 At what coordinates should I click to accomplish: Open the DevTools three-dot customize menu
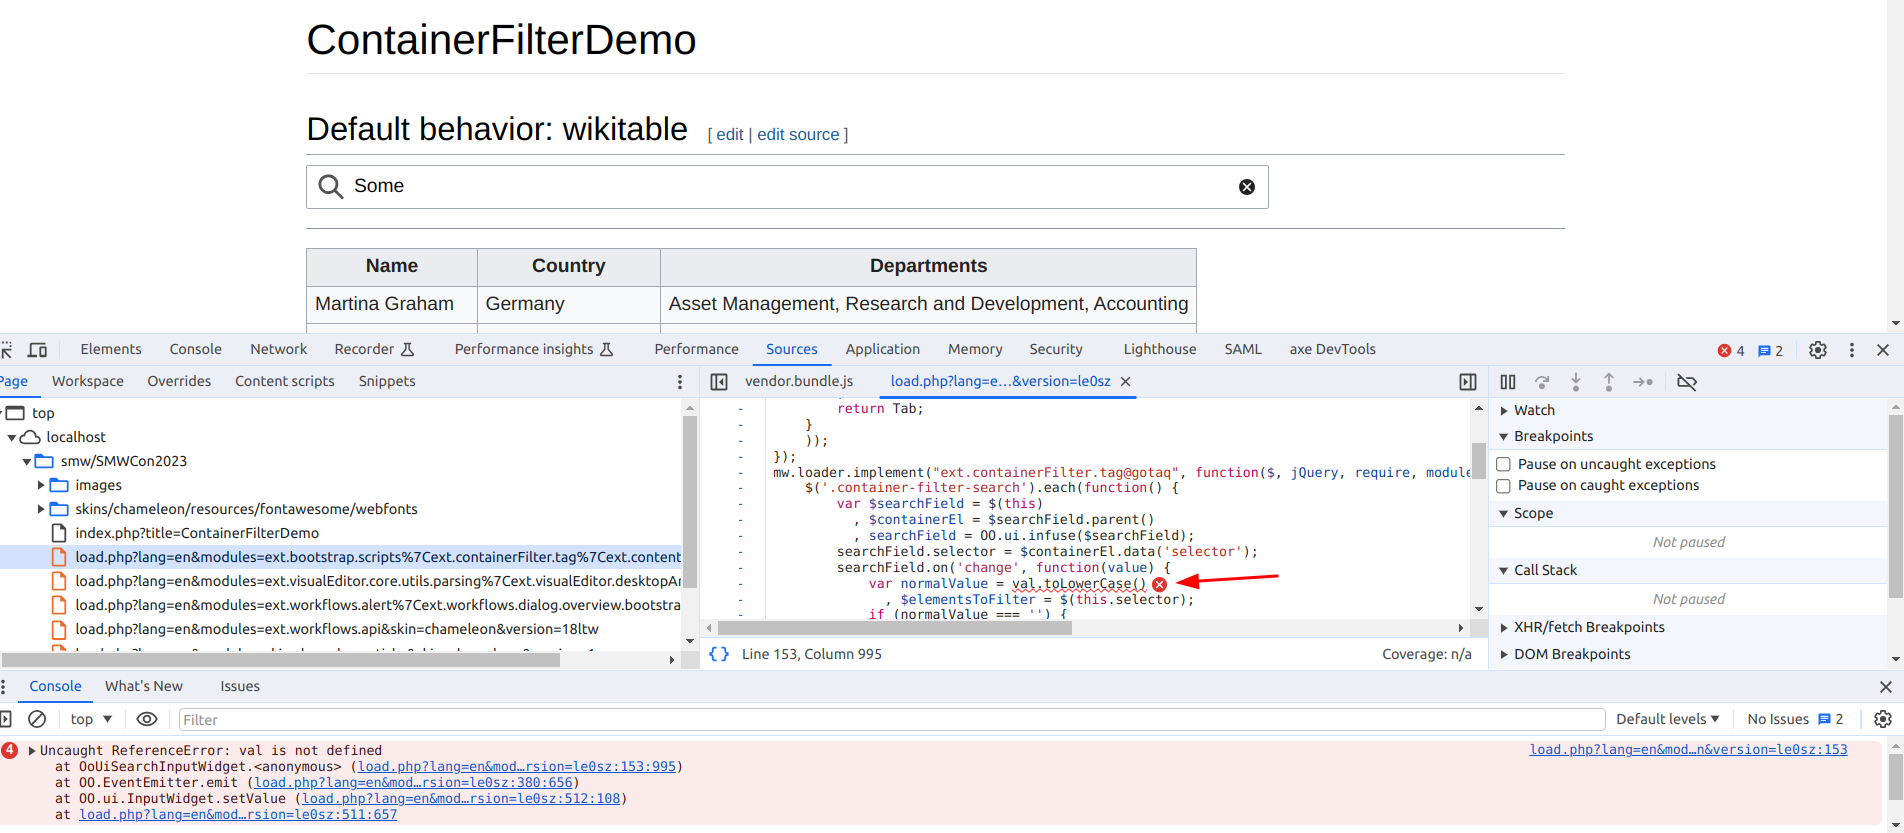tap(1852, 350)
